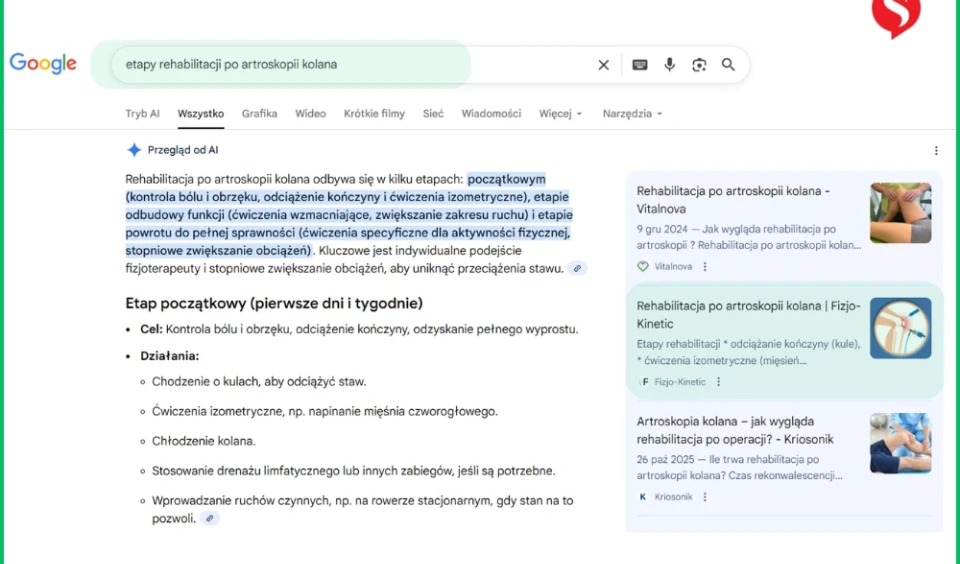
Task: Click the Kriosonik source name
Action: pos(673,497)
